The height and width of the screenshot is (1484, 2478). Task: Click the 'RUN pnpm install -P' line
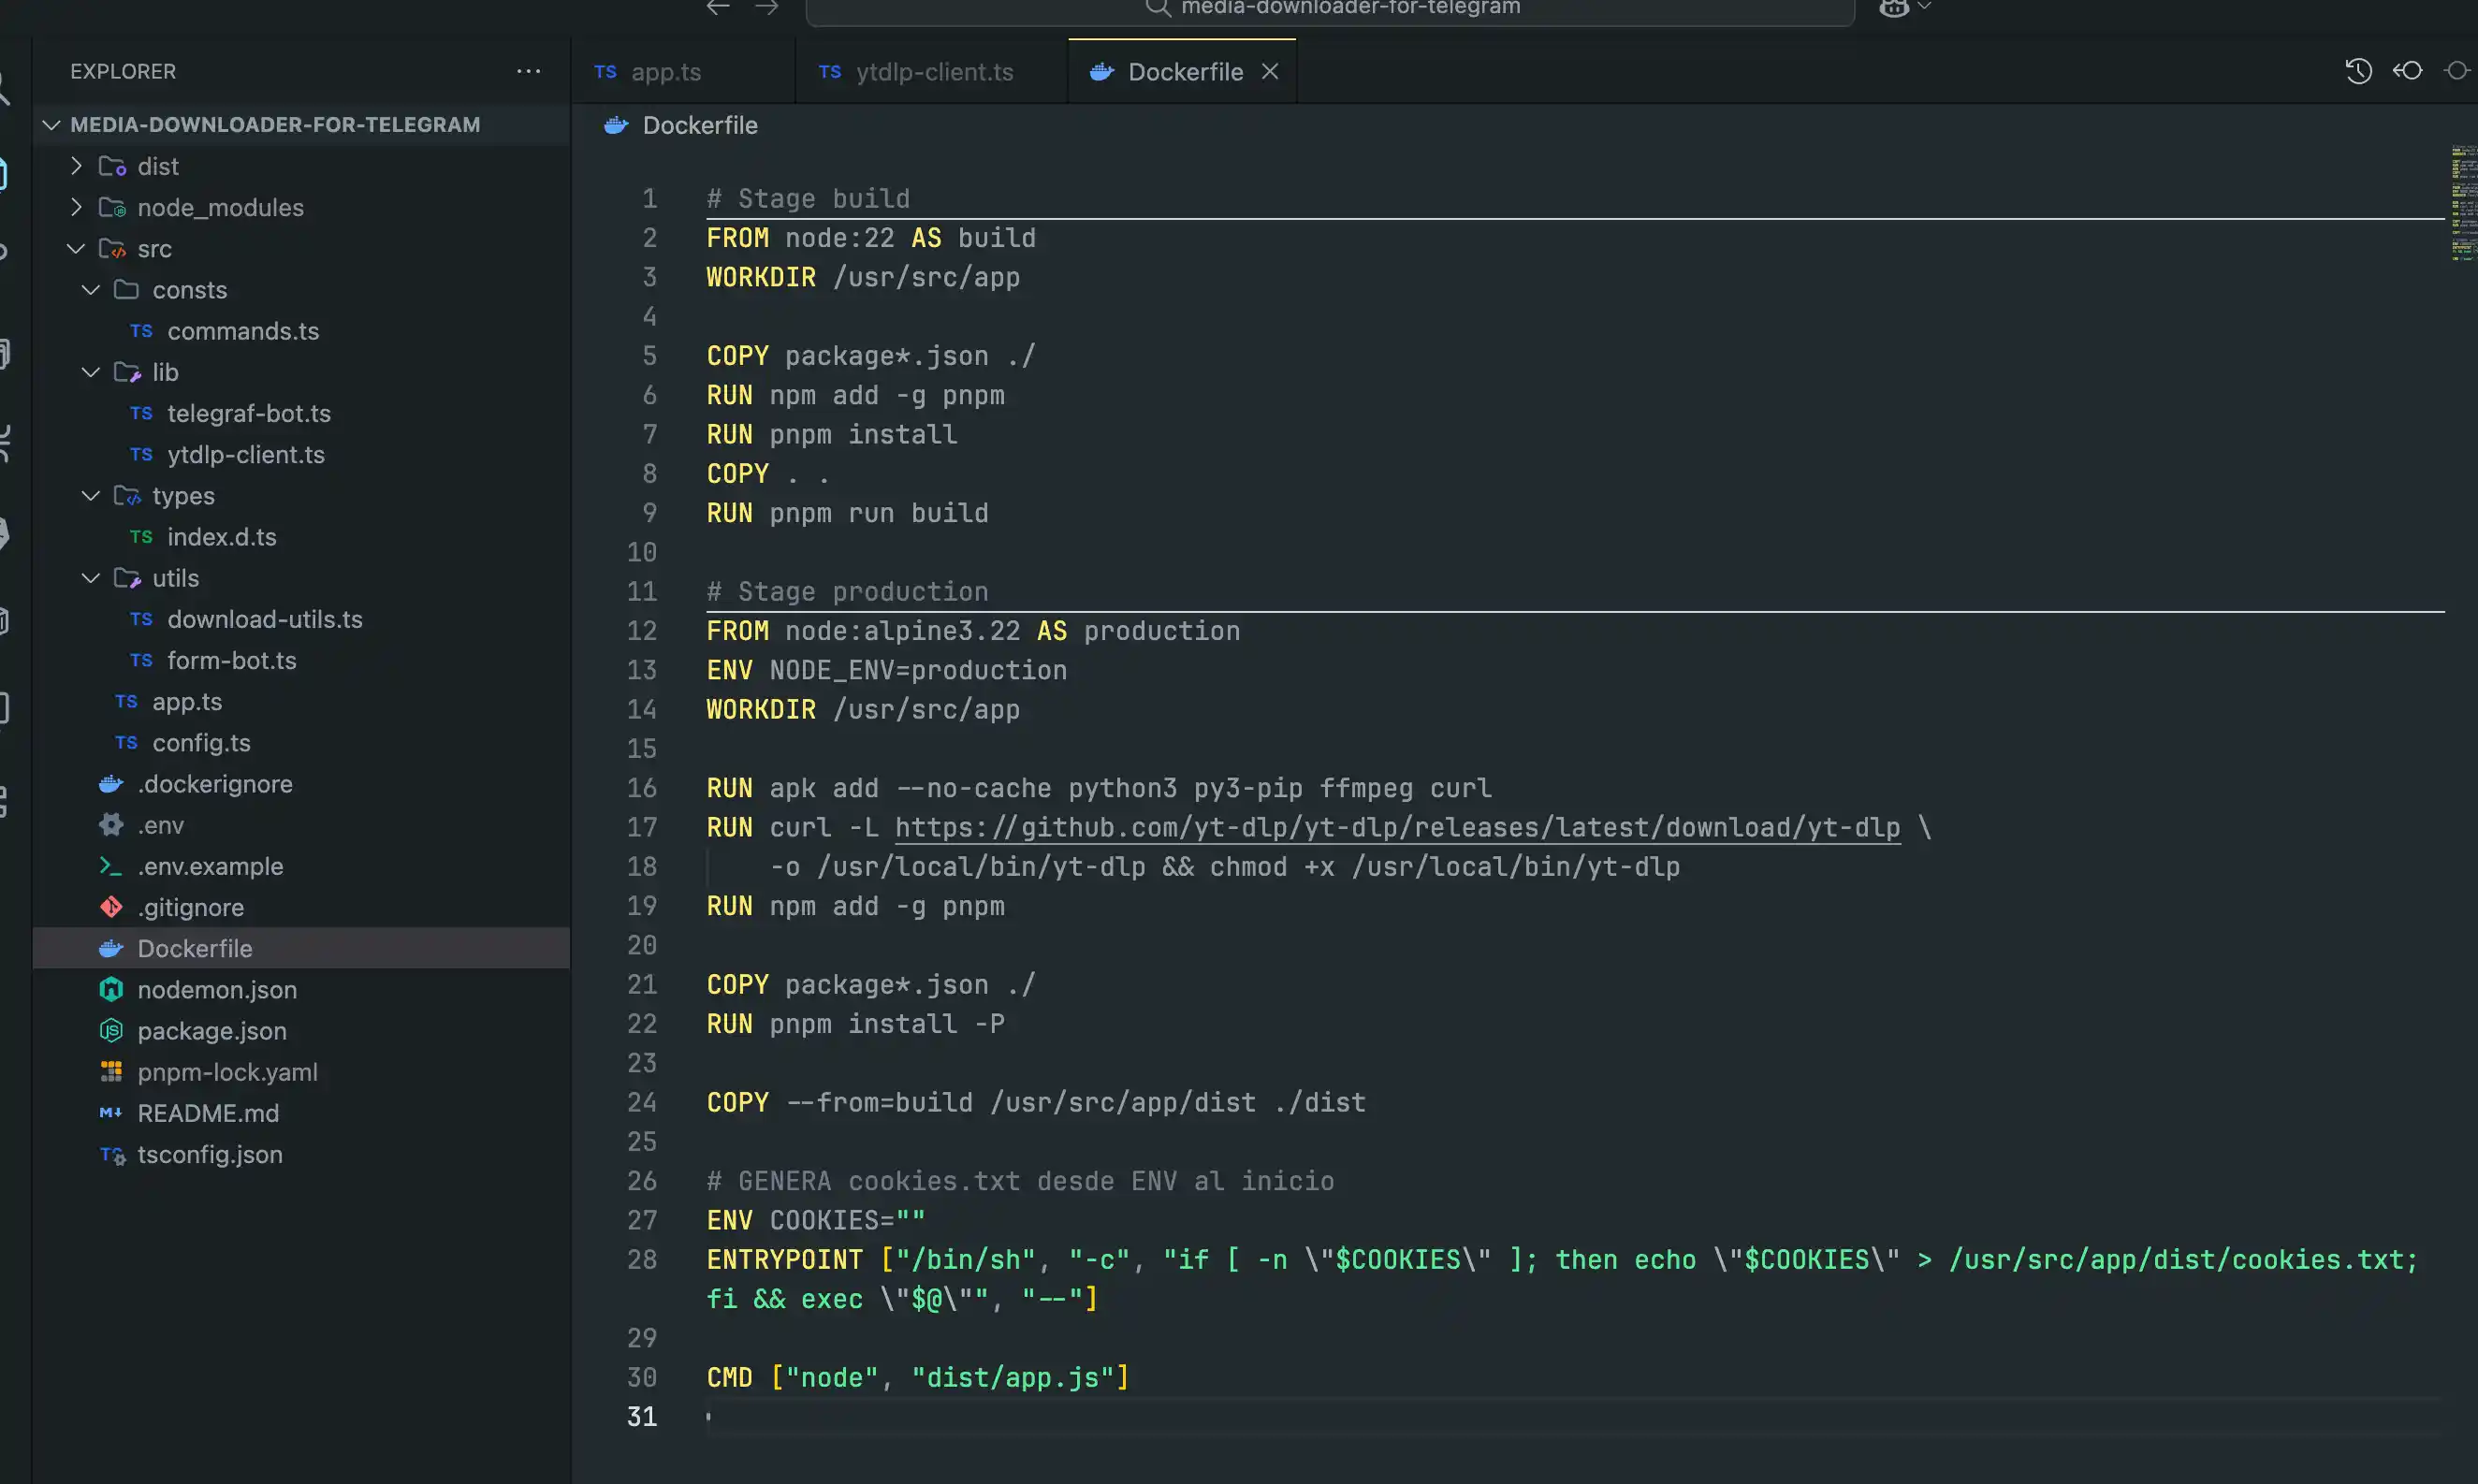click(855, 1024)
